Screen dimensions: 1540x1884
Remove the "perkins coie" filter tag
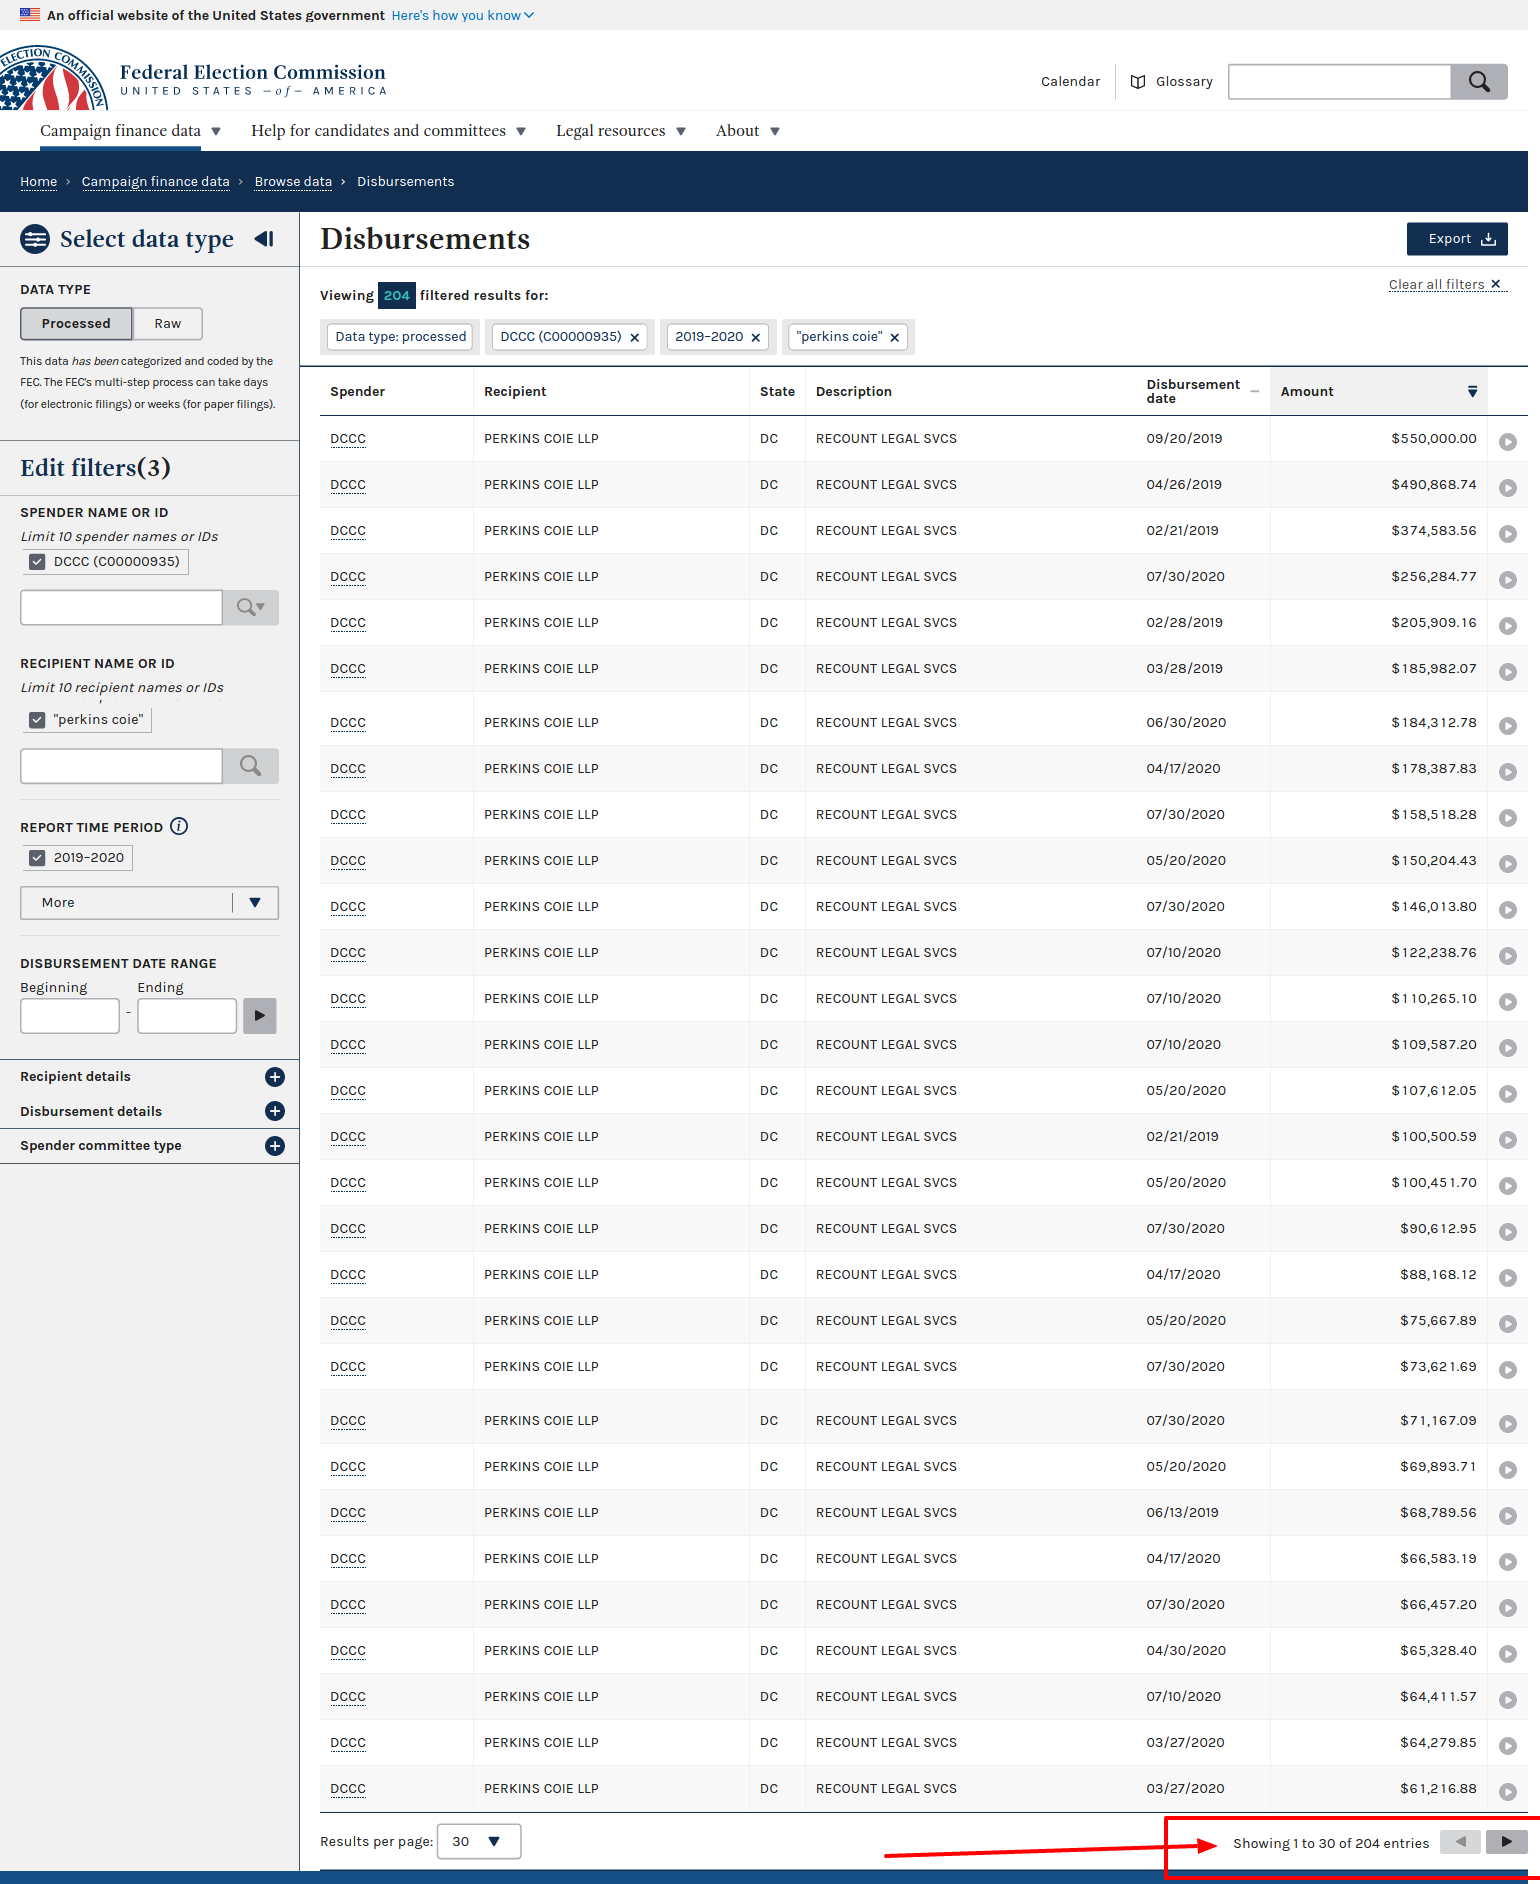894,338
